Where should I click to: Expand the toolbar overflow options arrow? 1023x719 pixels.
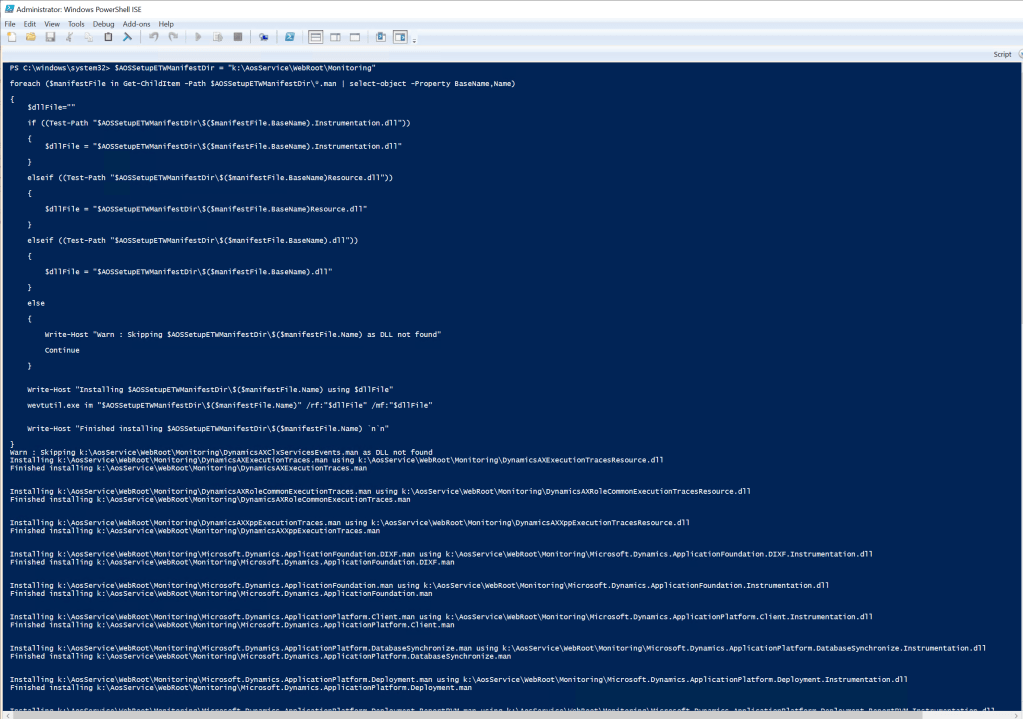click(x=414, y=41)
